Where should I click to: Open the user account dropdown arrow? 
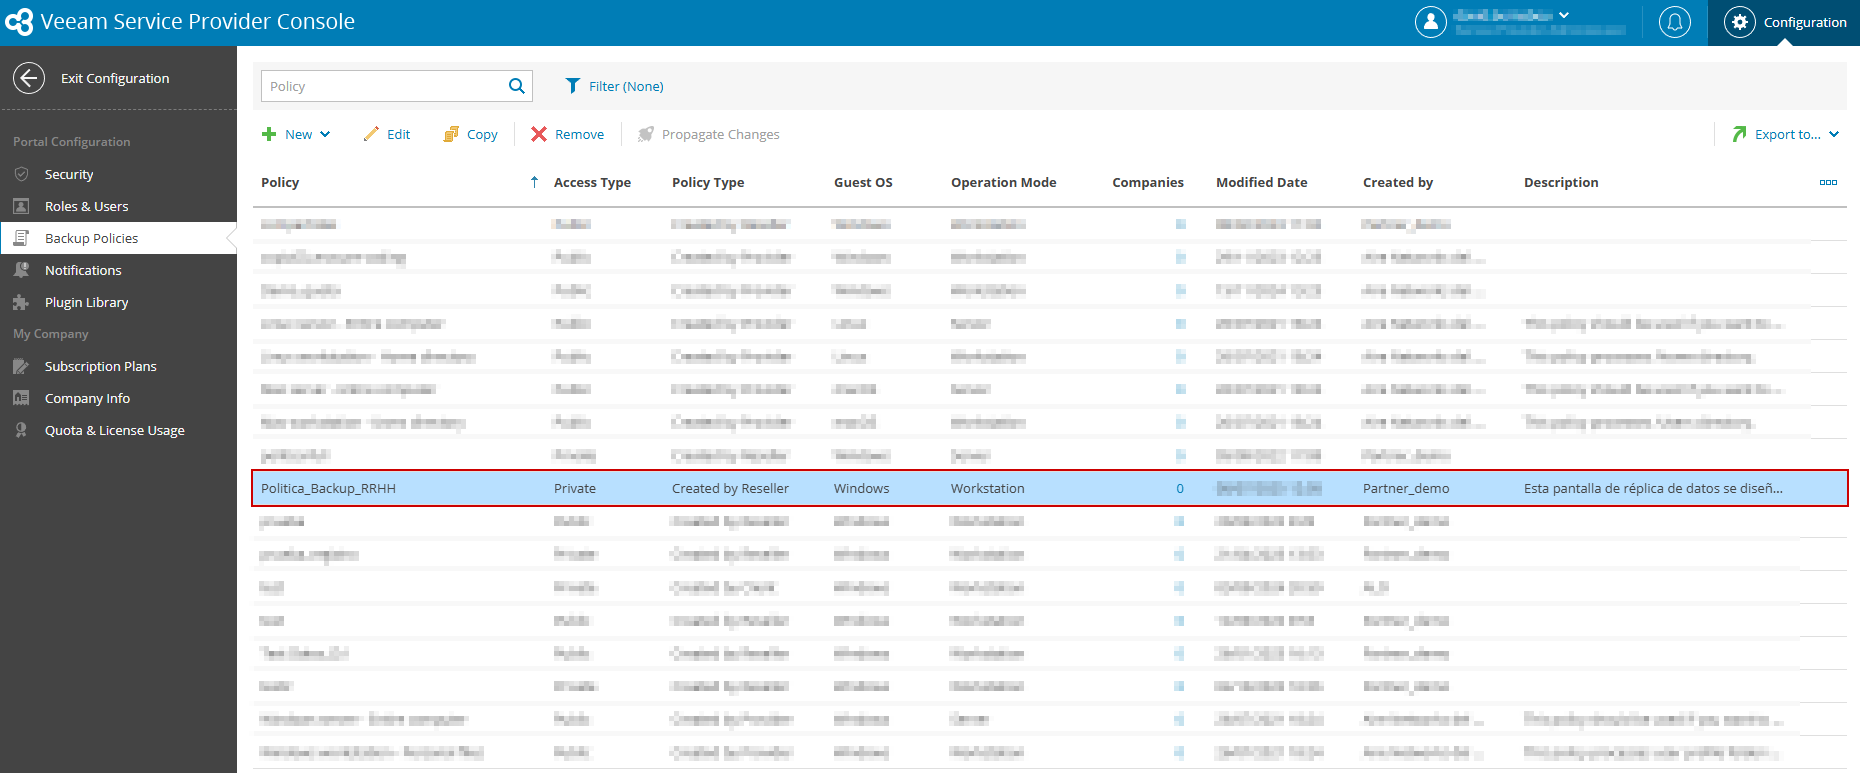click(x=1564, y=15)
